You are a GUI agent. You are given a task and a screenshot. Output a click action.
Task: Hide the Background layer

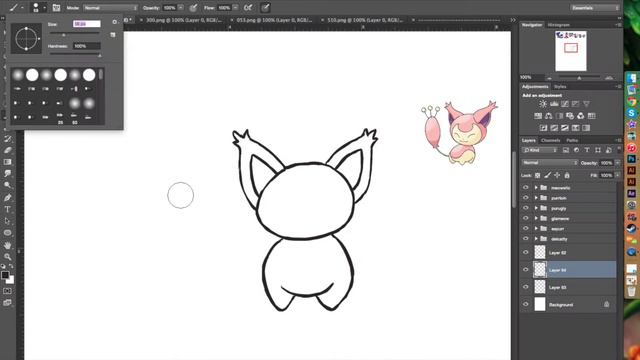click(x=526, y=304)
